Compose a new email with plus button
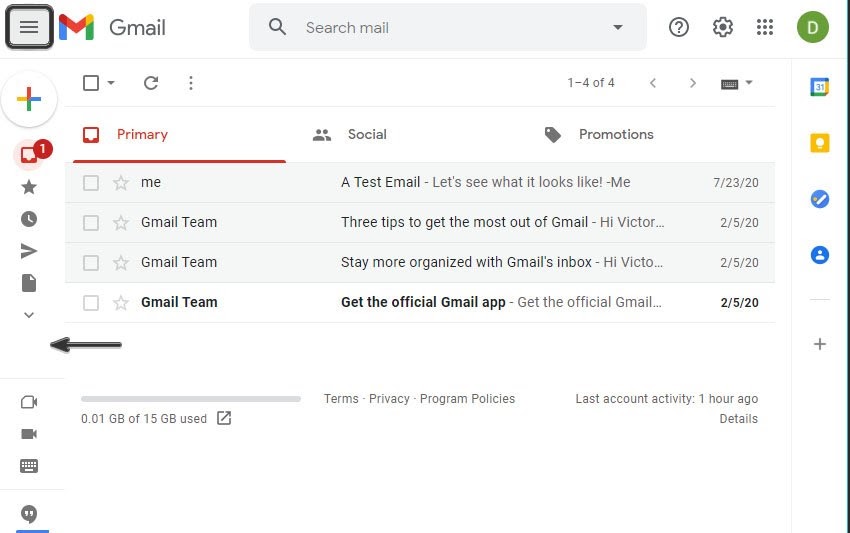Image resolution: width=850 pixels, height=533 pixels. tap(29, 99)
